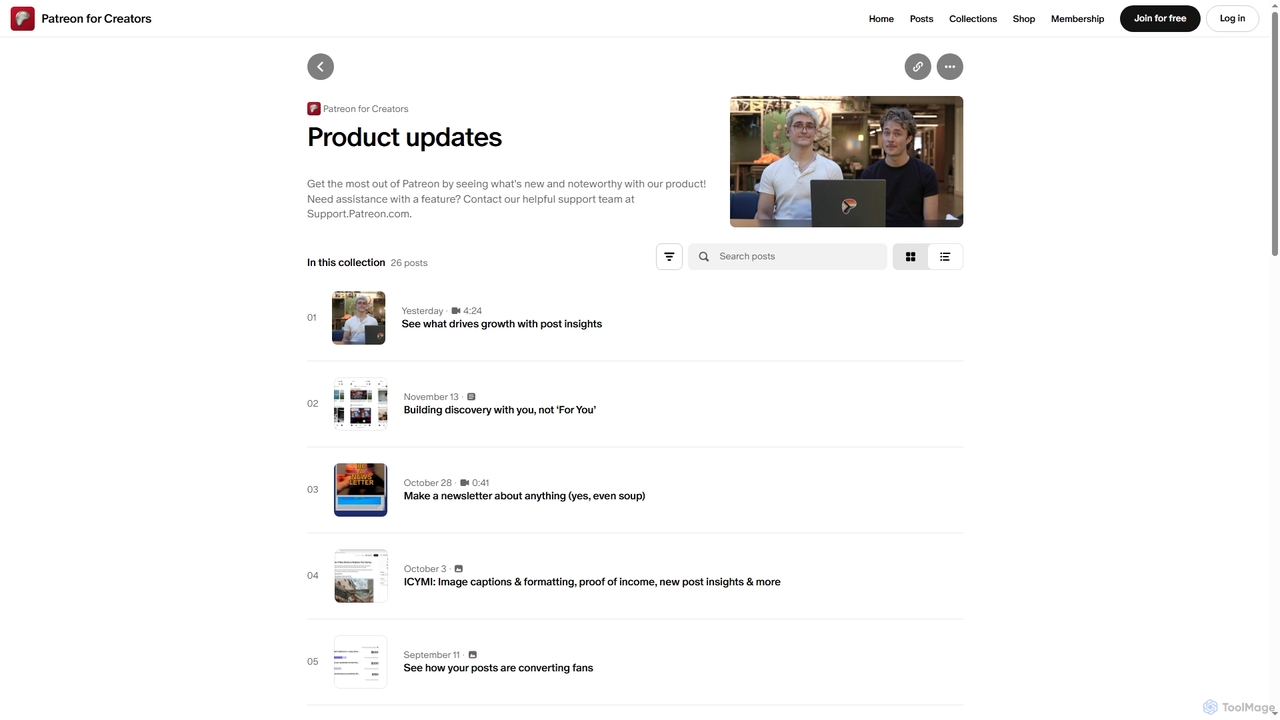
Task: Open thumbnail of converting fans post
Action: click(360, 662)
